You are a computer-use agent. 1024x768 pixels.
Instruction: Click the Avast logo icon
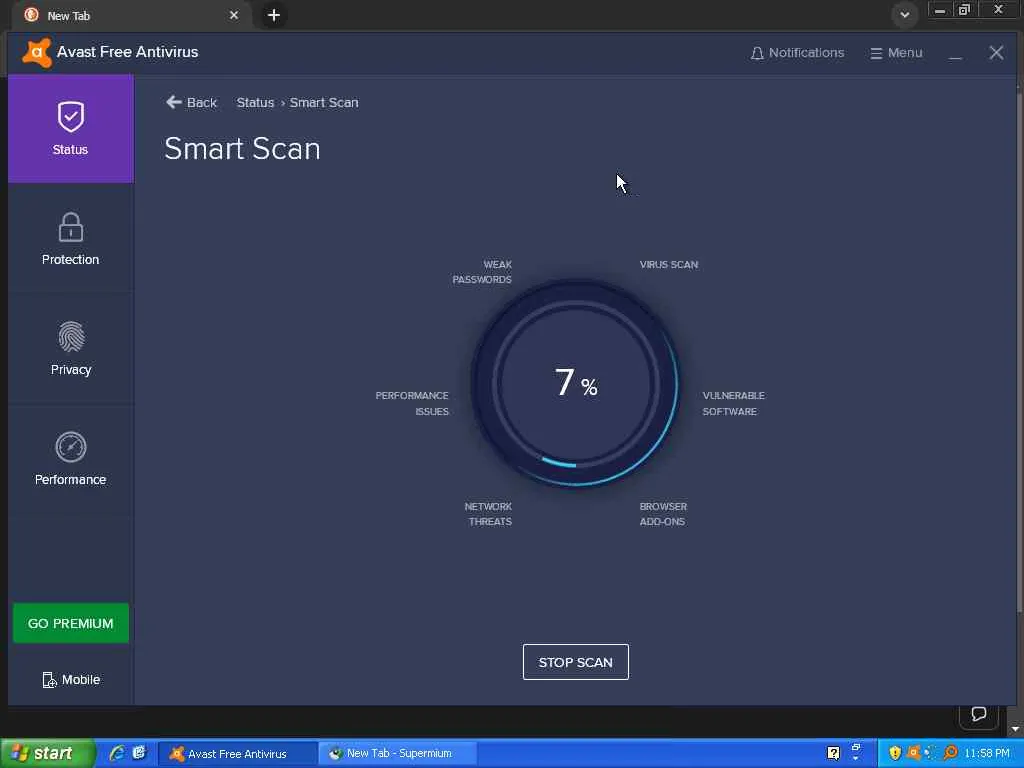click(x=37, y=53)
